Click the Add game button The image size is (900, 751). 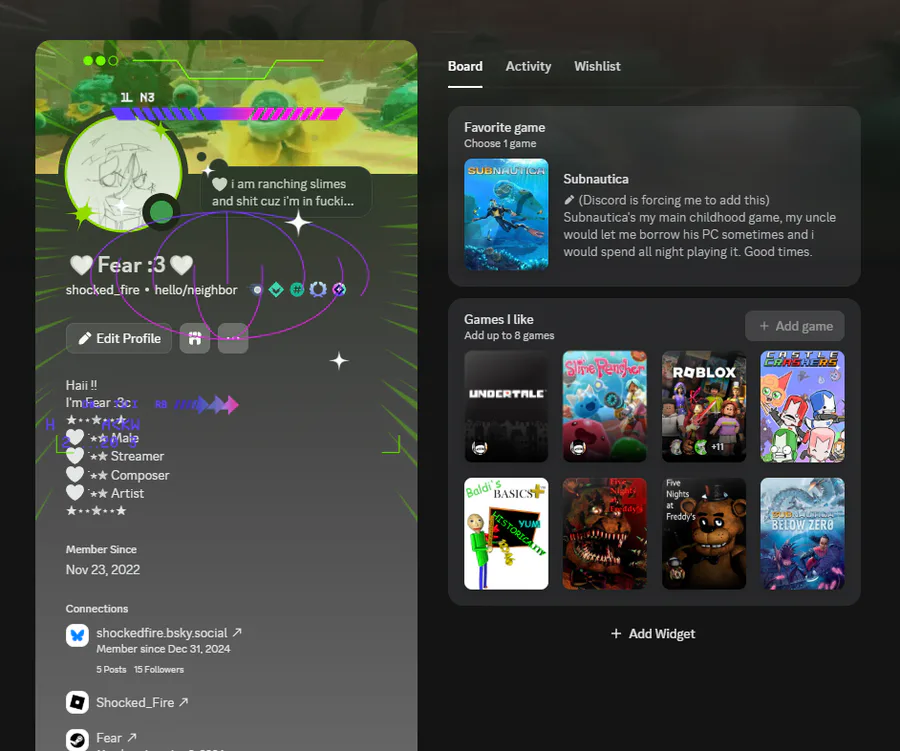click(x=794, y=326)
